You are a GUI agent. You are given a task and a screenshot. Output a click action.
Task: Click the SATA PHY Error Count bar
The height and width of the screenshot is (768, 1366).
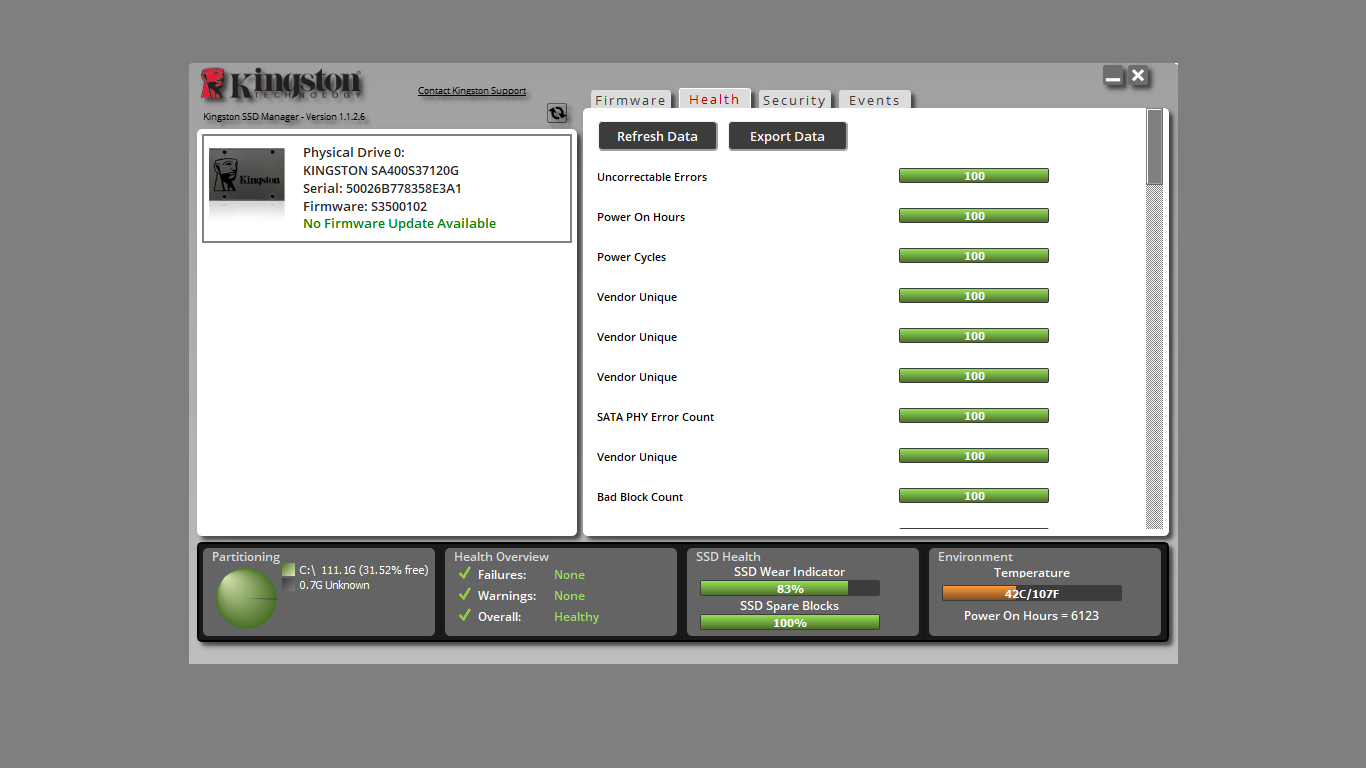coord(974,416)
